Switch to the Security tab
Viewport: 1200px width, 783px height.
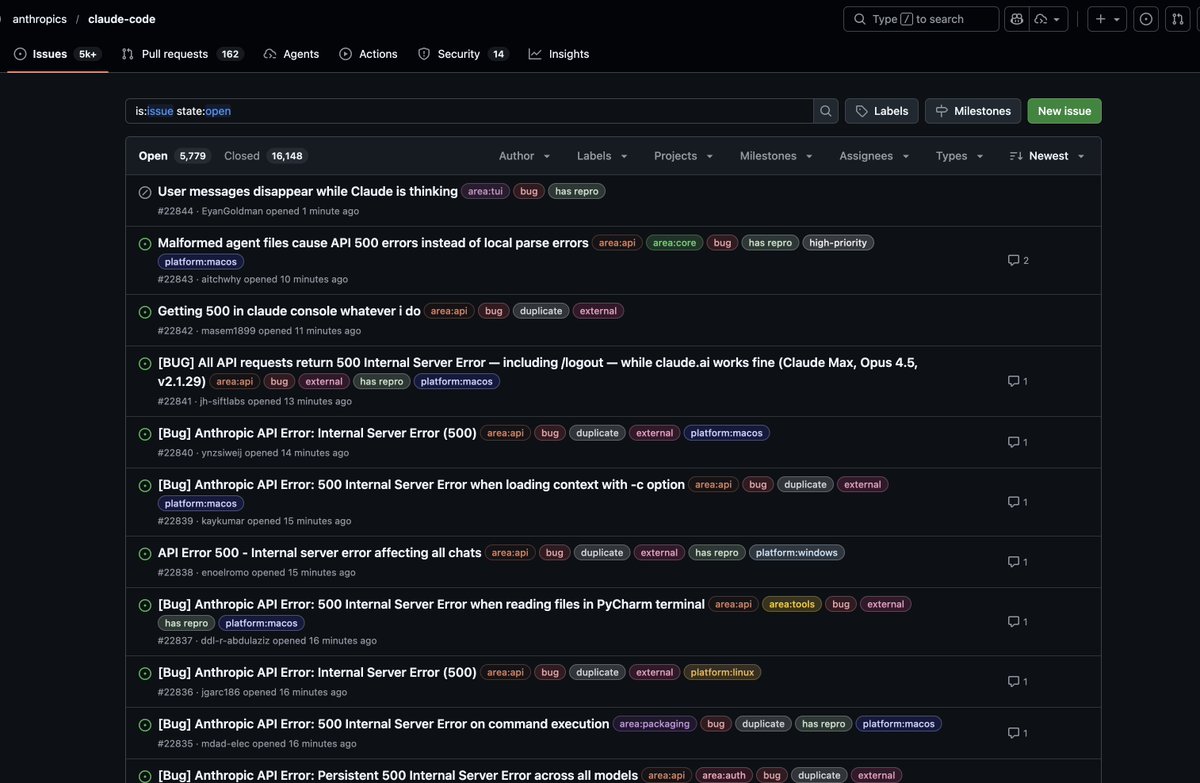(x=462, y=54)
